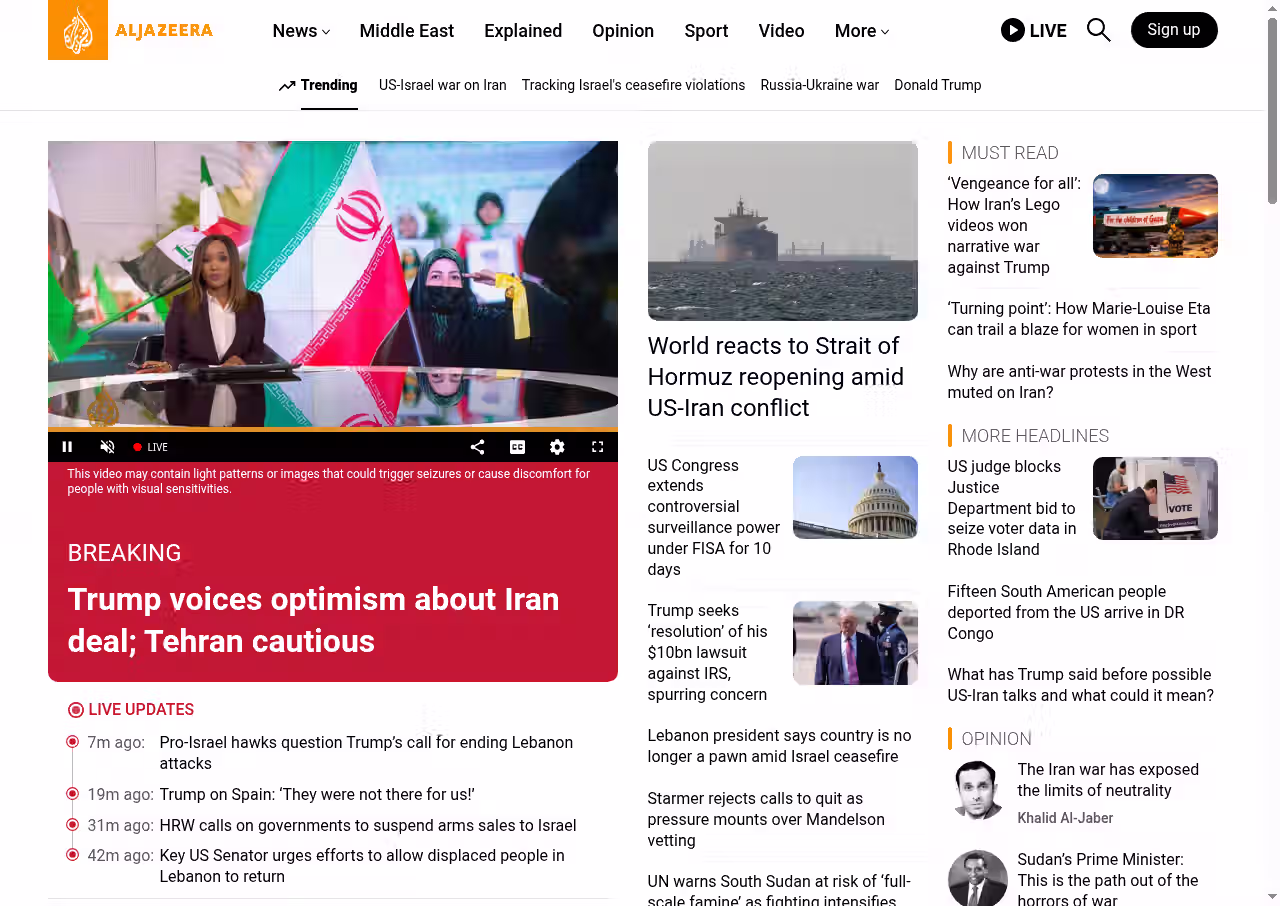Open the Middle East section
Screen dimensions: 1280x906
click(406, 31)
